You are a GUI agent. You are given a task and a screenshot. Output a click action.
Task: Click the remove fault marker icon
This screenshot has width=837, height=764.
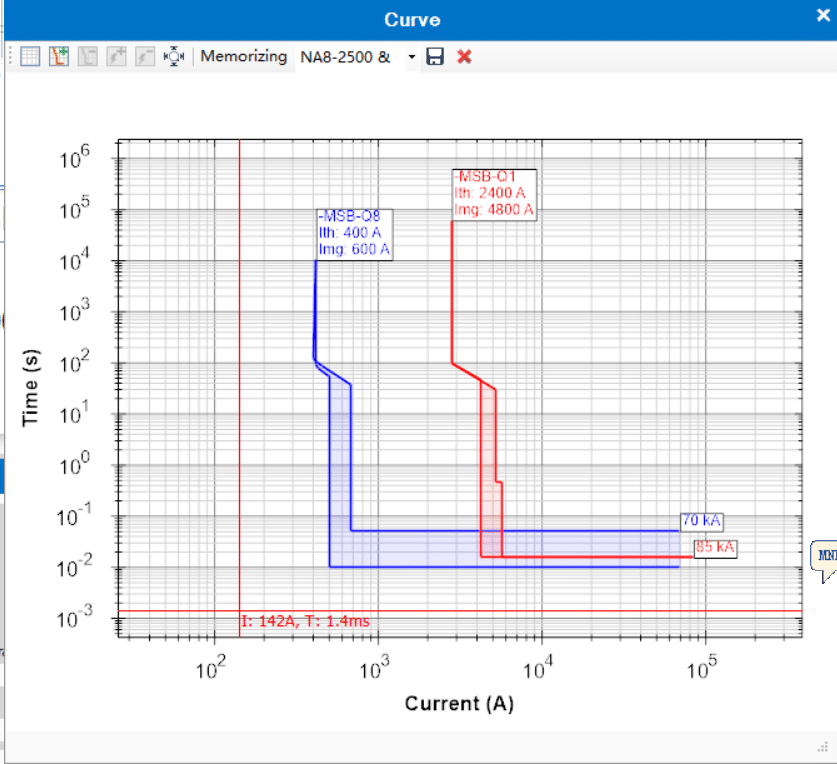coord(145,56)
